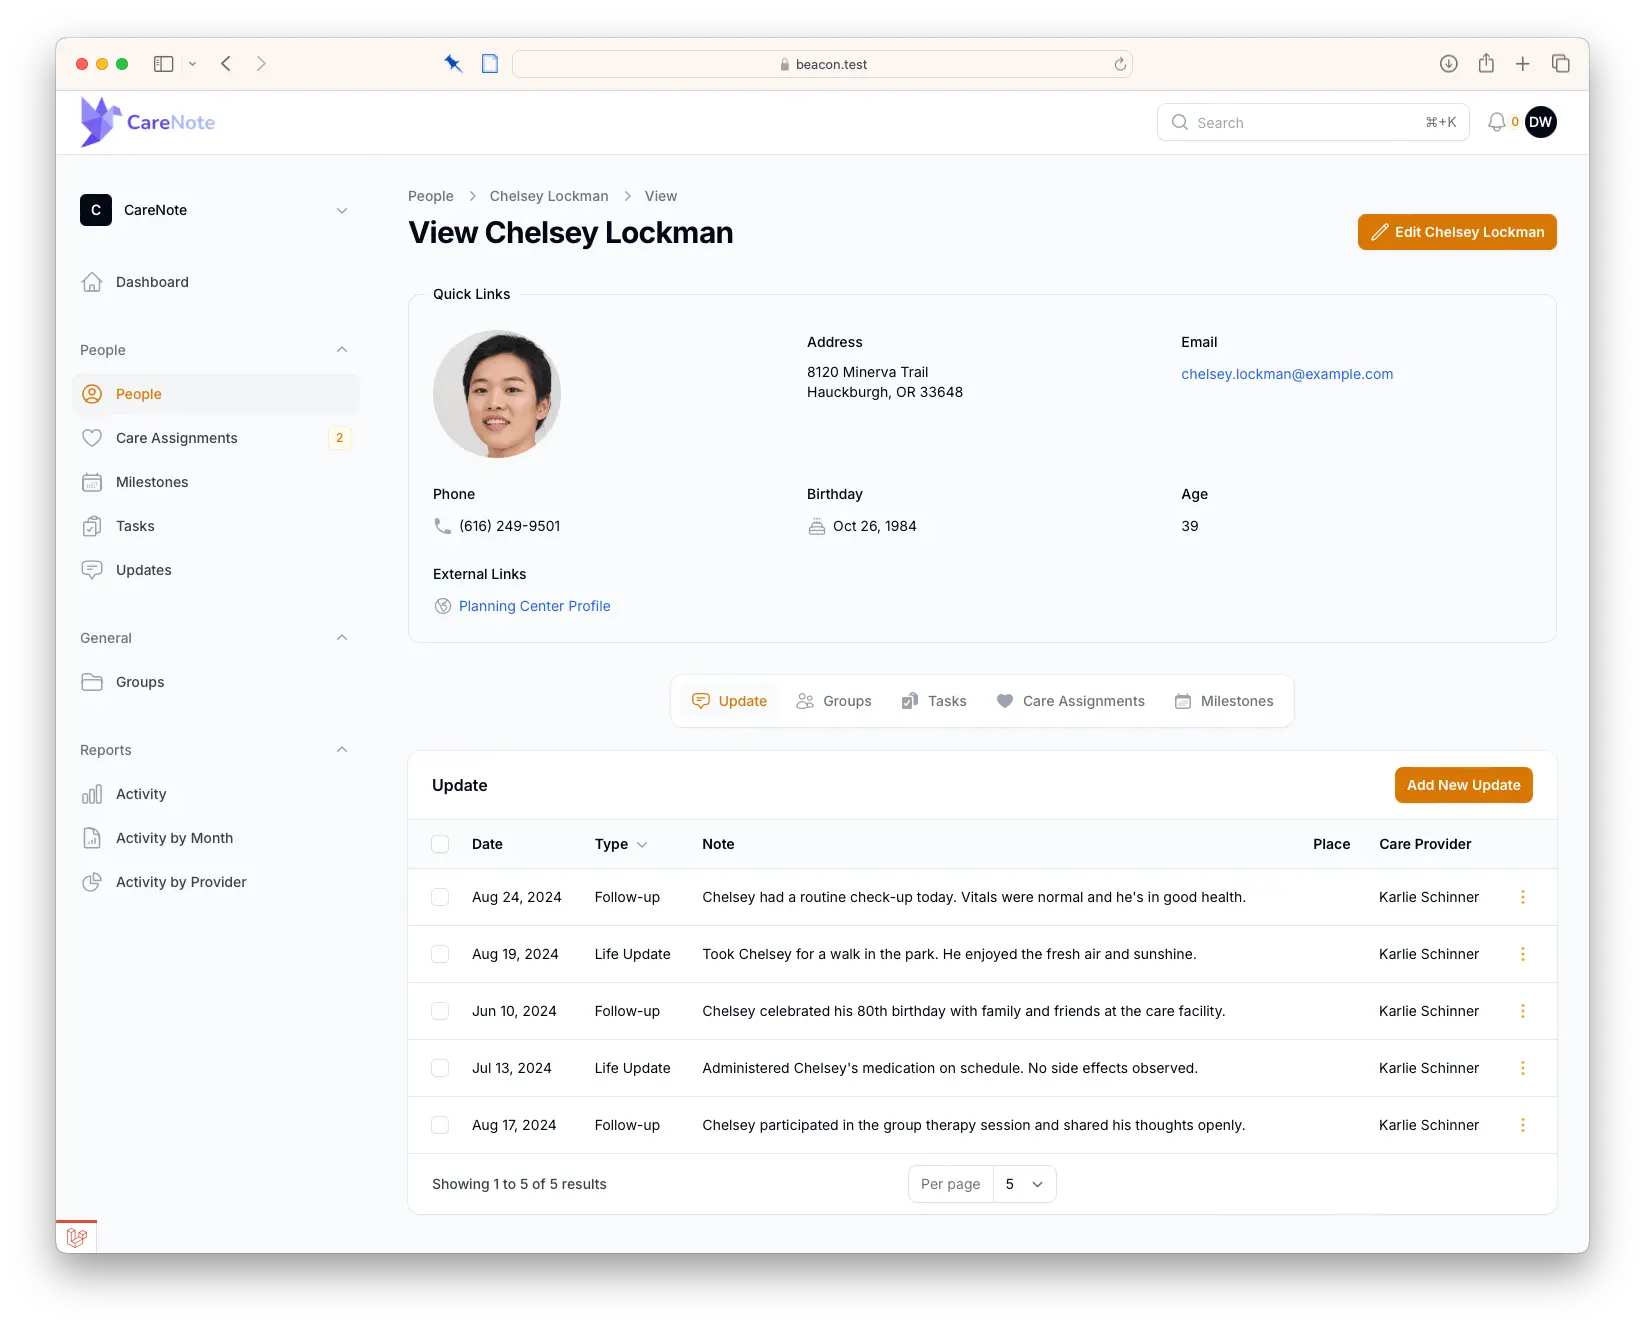The width and height of the screenshot is (1645, 1327).
Task: Click Edit Chelsey Lockman button
Action: pyautogui.click(x=1457, y=232)
